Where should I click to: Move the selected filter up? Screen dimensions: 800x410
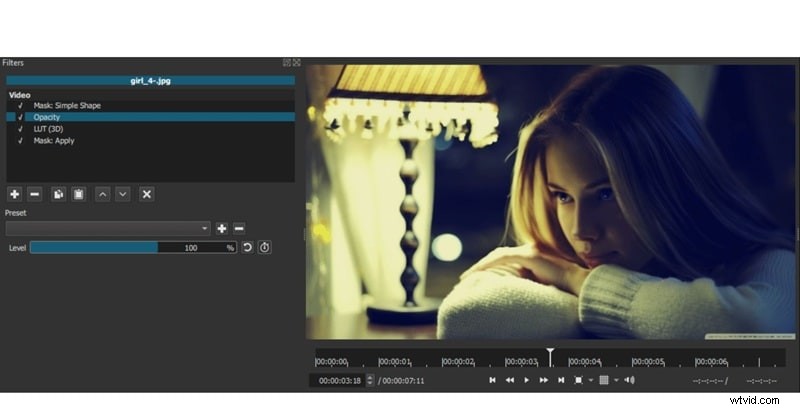pyautogui.click(x=103, y=194)
